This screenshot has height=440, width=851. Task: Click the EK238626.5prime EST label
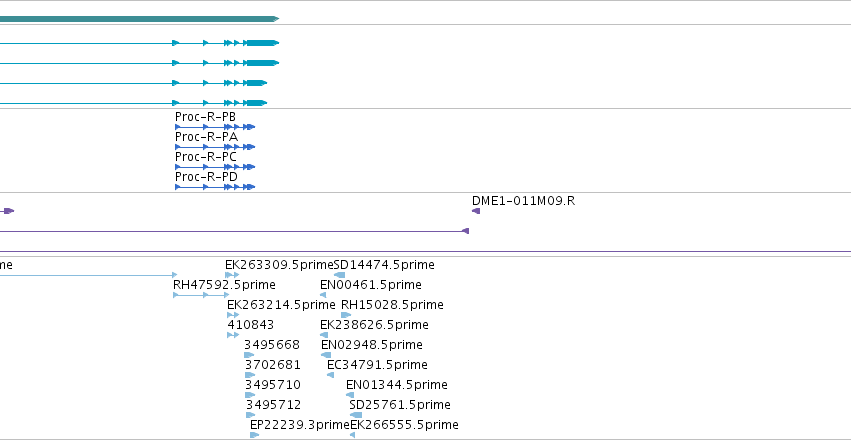tap(374, 325)
